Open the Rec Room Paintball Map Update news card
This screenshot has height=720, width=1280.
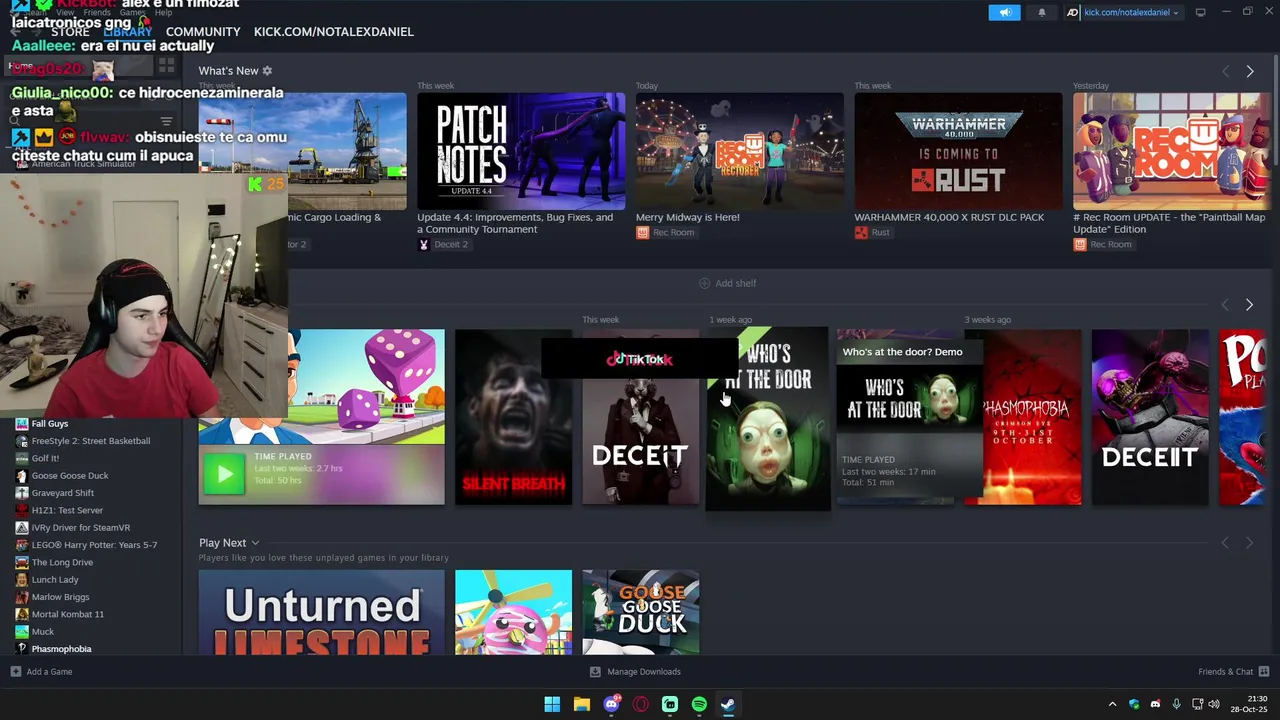1172,152
